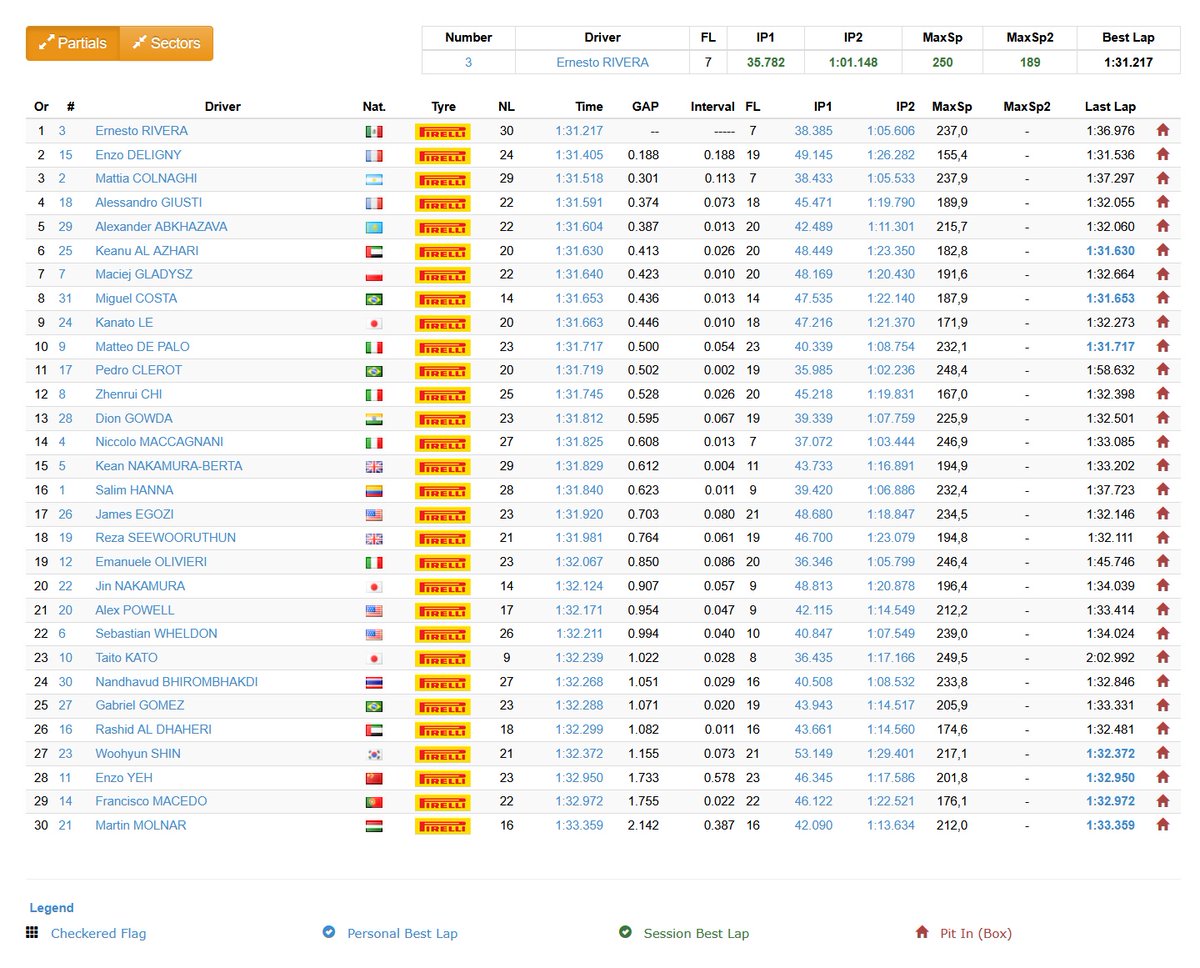The width and height of the screenshot is (1200, 968).
Task: Click the Thai flag beside Nandhavud BHIROMBHAKDI
Action: tap(374, 683)
